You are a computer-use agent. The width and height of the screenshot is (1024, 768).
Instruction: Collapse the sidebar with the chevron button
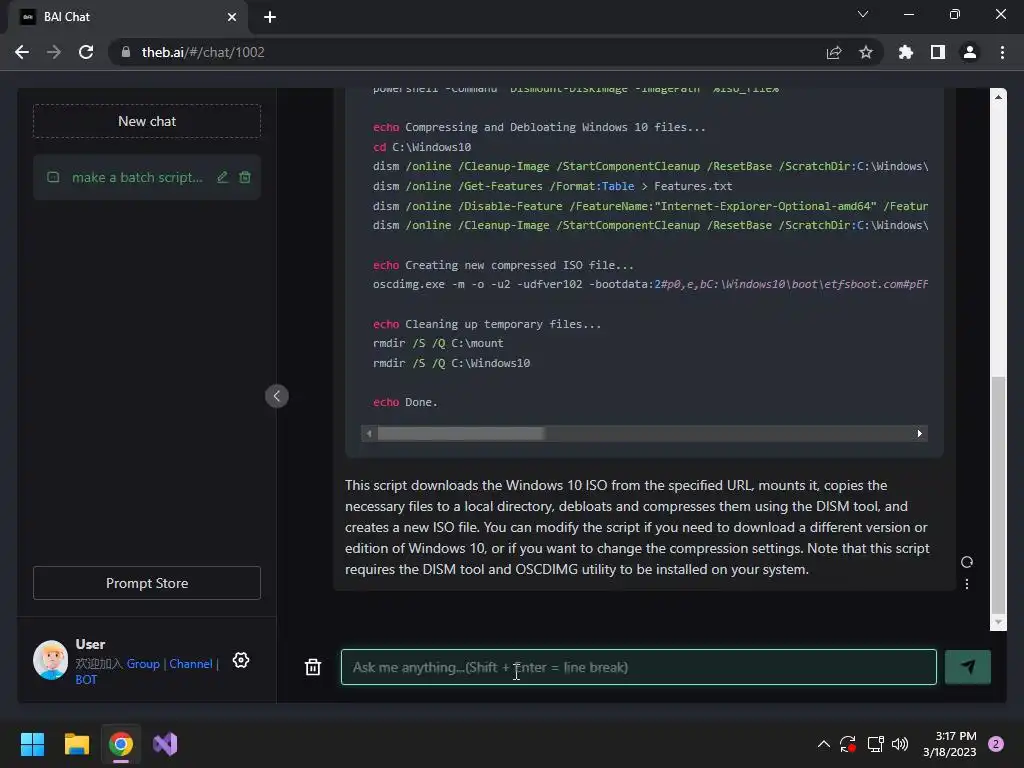277,396
